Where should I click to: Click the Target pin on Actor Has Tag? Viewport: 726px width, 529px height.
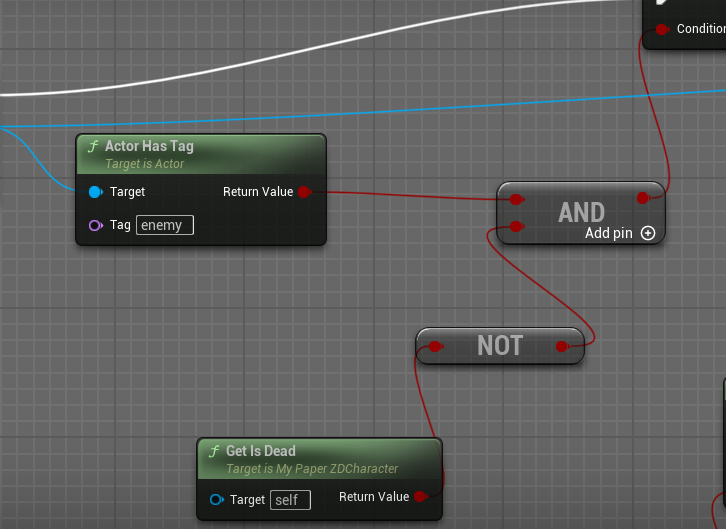pyautogui.click(x=95, y=192)
